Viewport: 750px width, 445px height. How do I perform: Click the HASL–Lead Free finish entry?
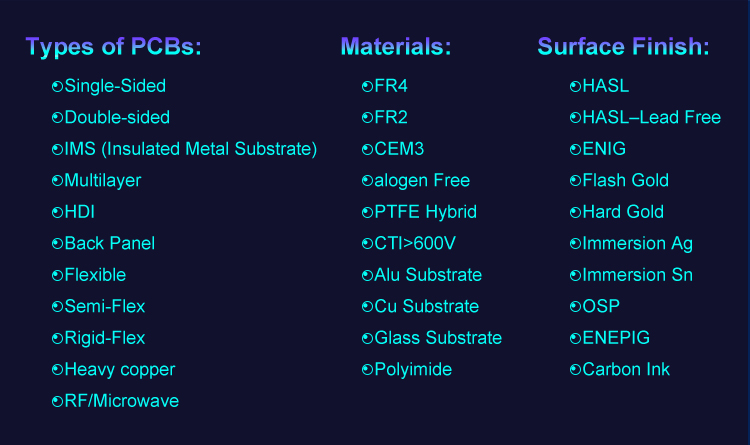point(652,117)
